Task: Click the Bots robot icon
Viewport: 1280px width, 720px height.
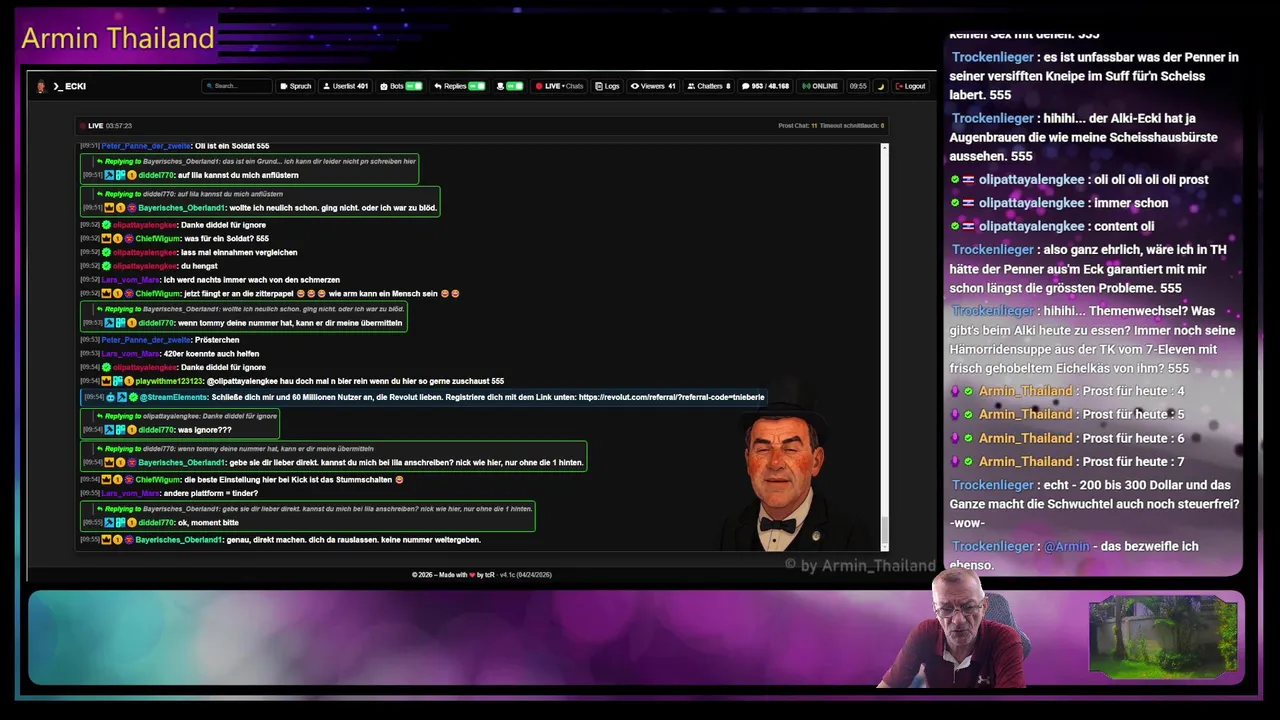Action: pyautogui.click(x=384, y=86)
